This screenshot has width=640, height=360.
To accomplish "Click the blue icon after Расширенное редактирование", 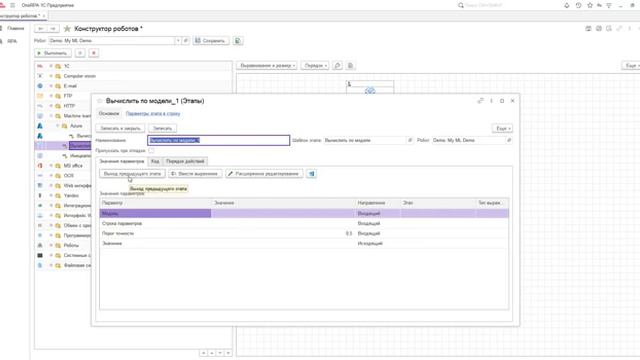I will pyautogui.click(x=311, y=174).
